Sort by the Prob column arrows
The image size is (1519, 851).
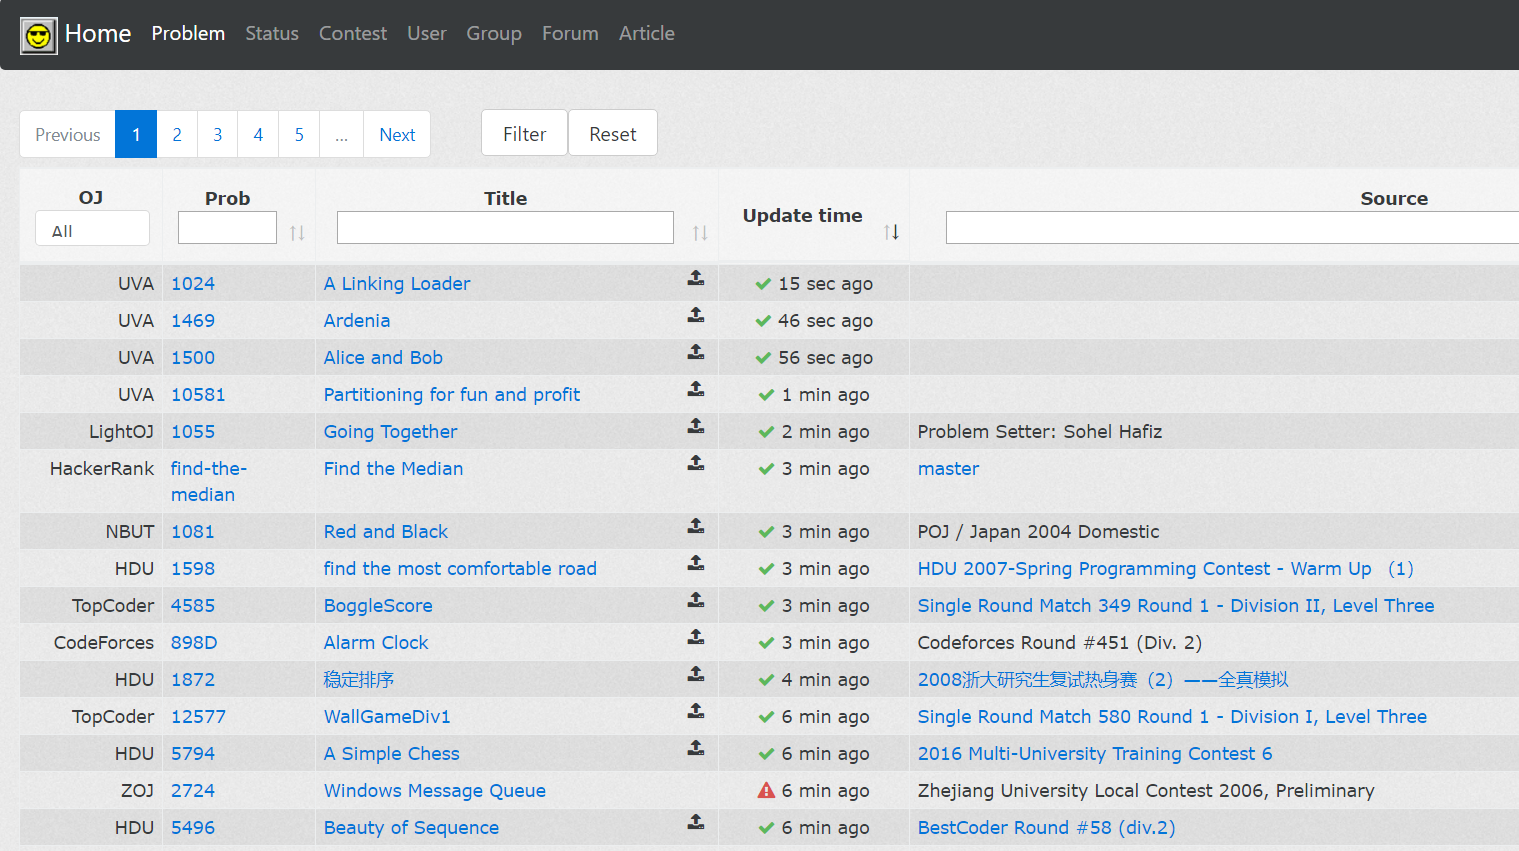297,233
